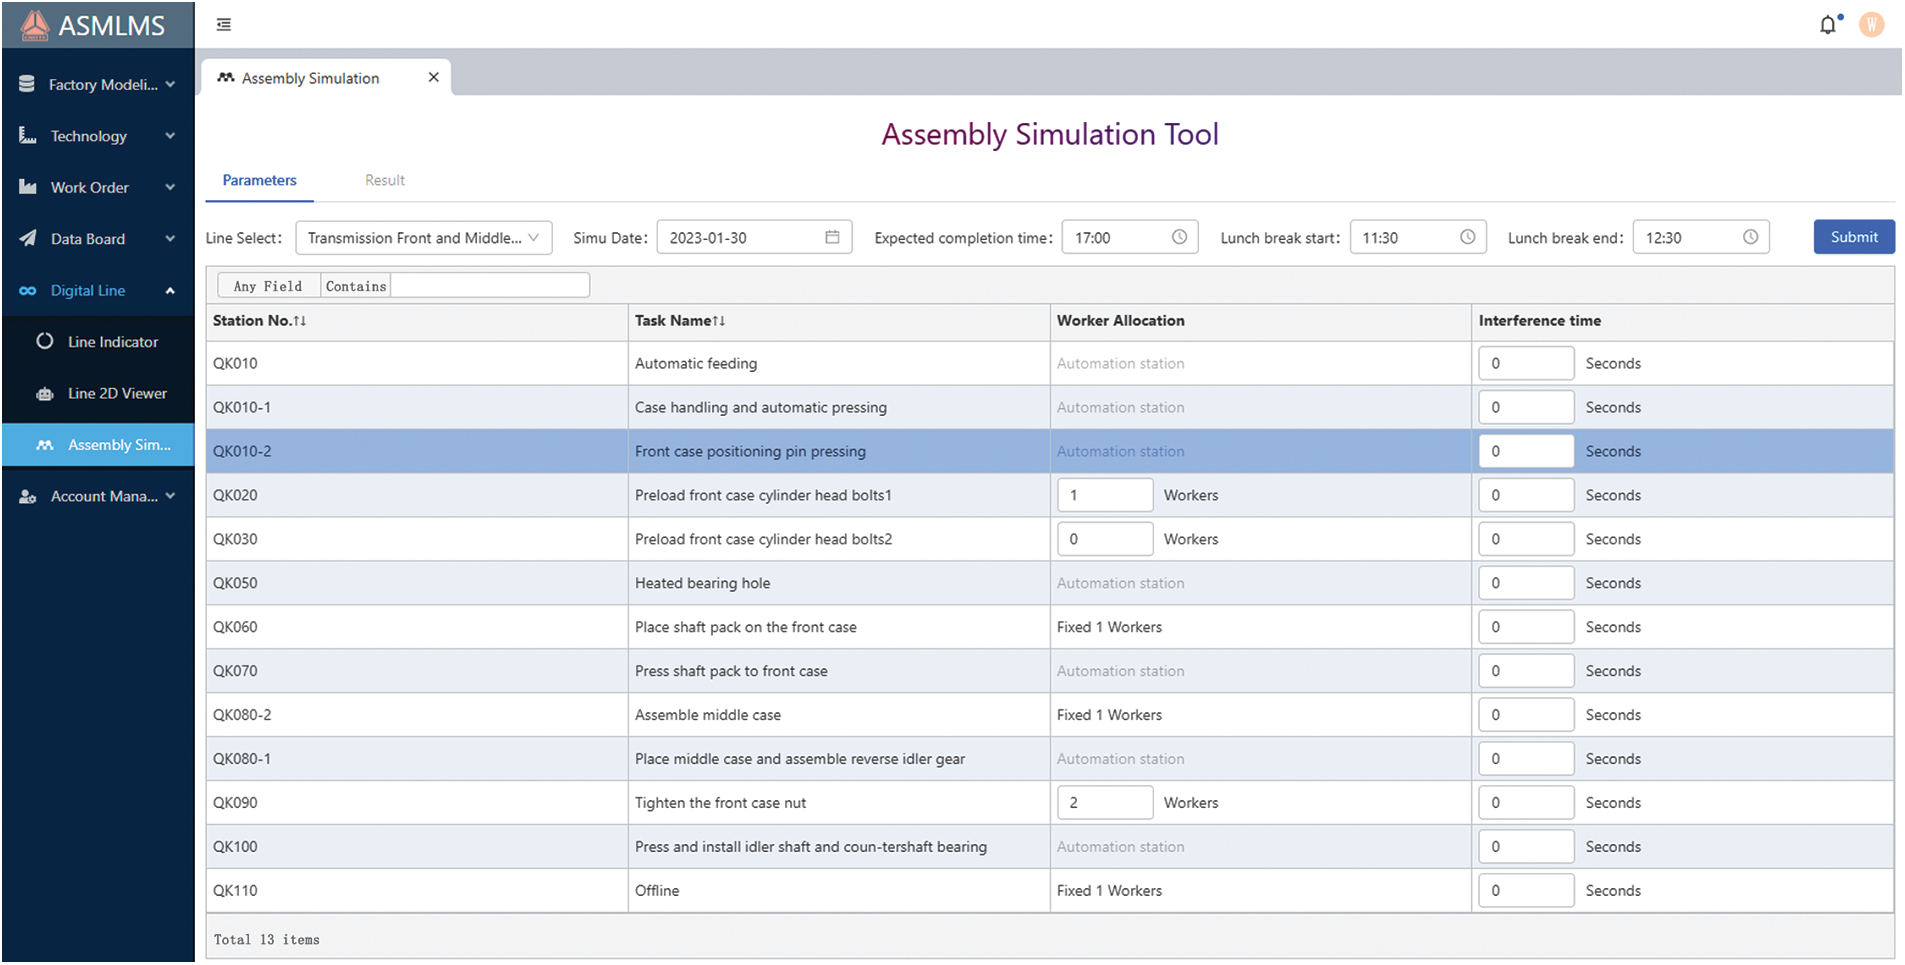Expand the Factory Modeling menu

click(x=97, y=85)
